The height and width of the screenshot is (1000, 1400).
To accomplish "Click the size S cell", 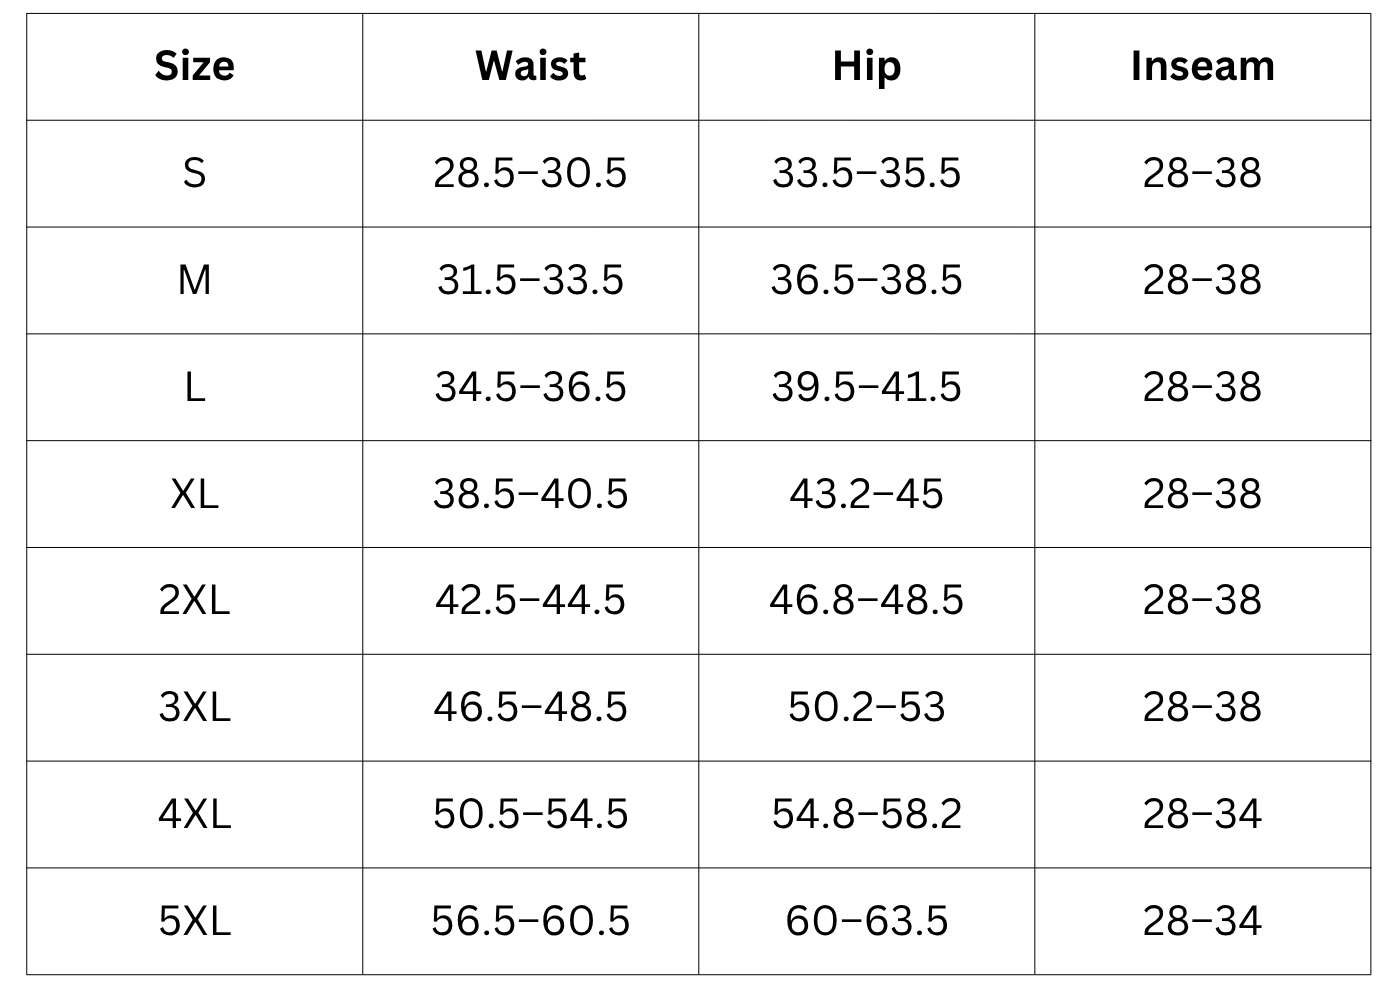I will 194,173.
